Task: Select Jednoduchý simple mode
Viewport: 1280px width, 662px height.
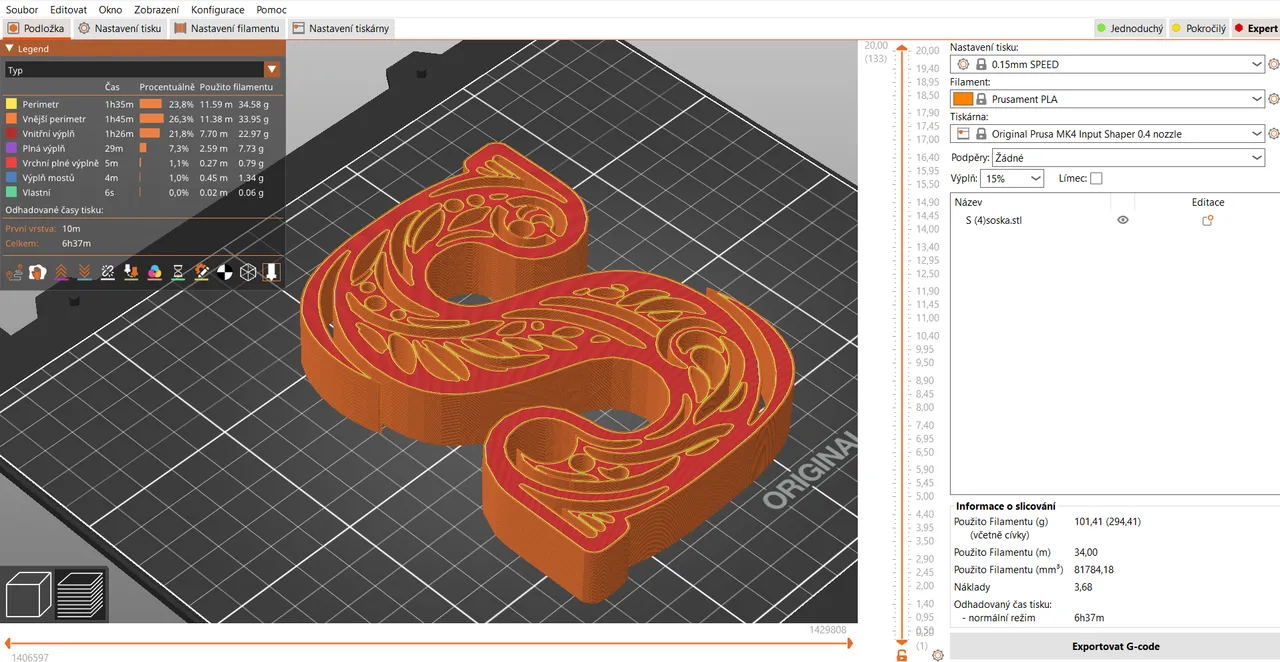Action: 1129,28
